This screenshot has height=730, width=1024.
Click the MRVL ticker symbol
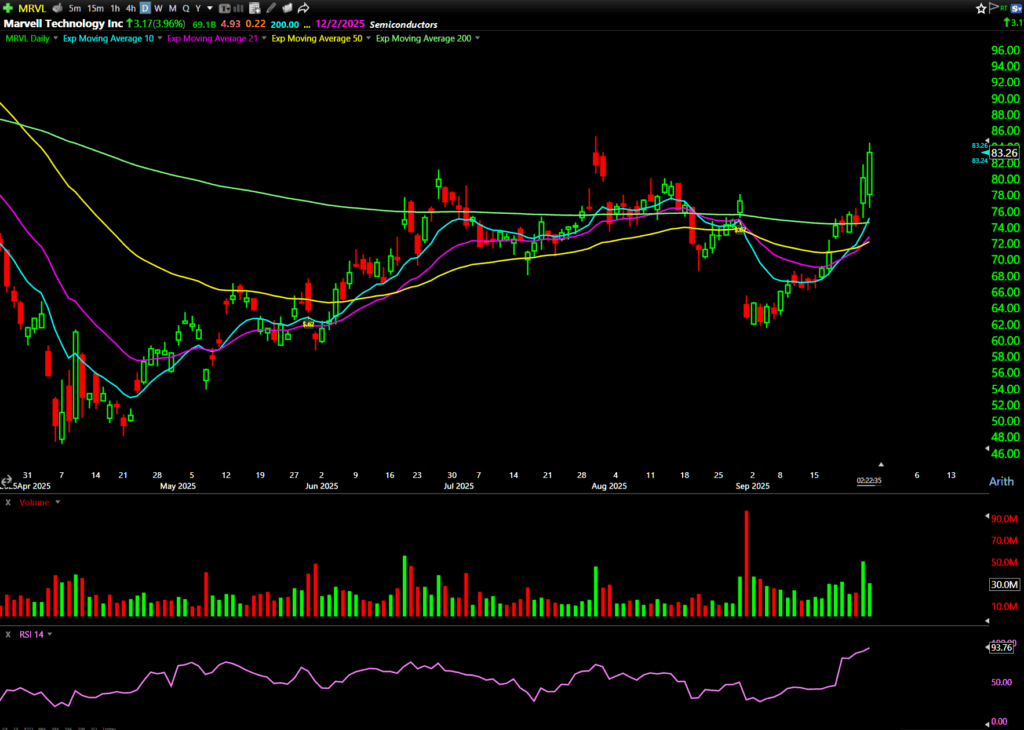click(33, 8)
